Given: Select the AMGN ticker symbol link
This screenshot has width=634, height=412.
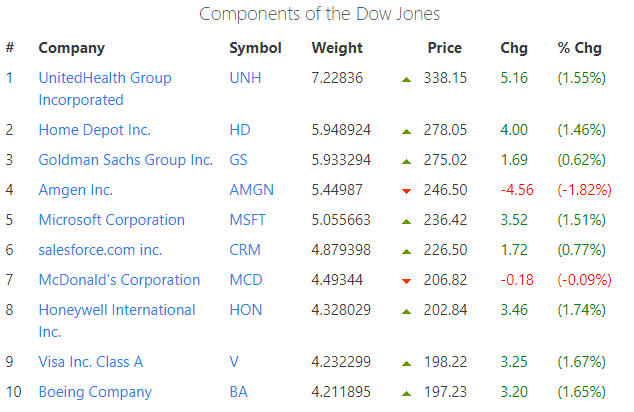Looking at the screenshot, I should pos(251,190).
